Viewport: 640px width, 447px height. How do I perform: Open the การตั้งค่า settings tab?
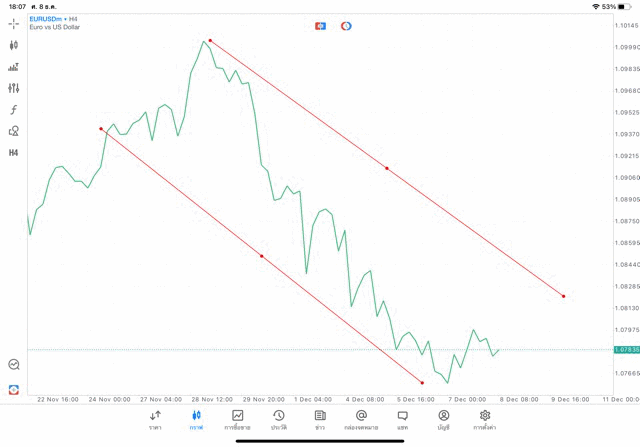tap(485, 419)
